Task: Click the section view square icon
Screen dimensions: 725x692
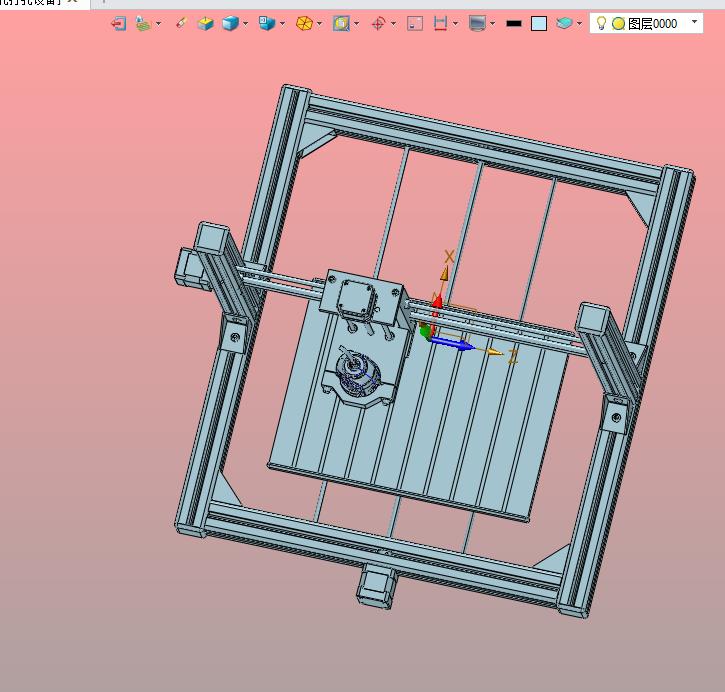Action: click(341, 23)
